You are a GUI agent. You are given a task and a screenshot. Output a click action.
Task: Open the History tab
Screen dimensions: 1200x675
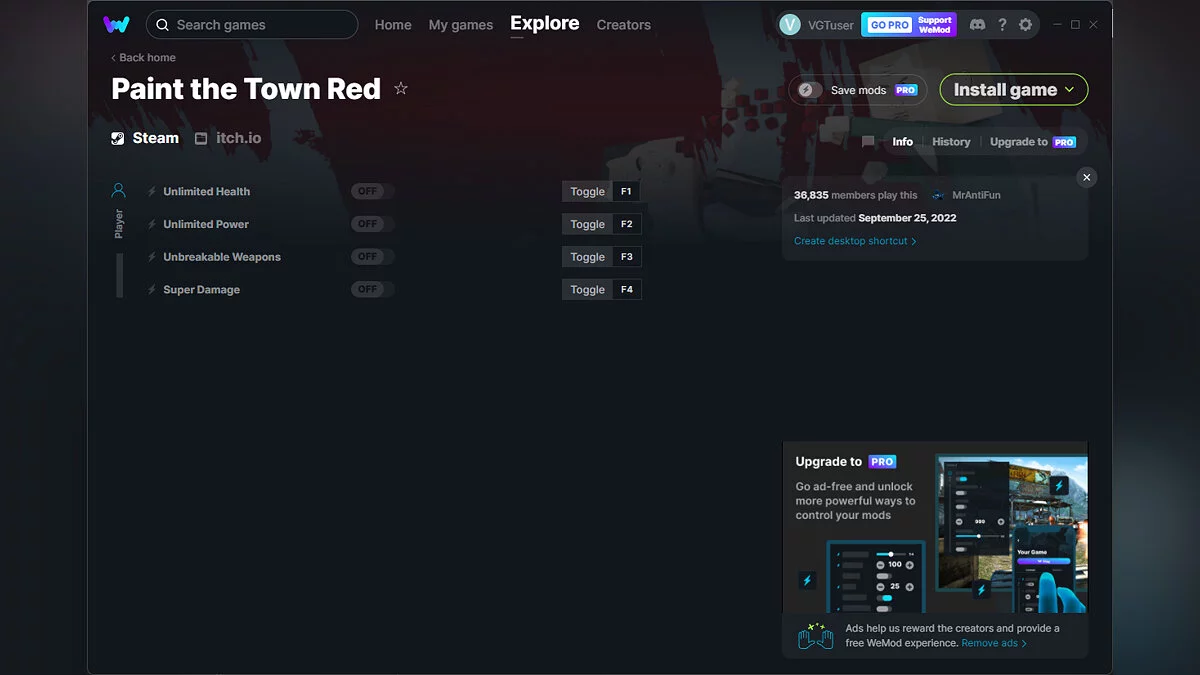pos(951,142)
